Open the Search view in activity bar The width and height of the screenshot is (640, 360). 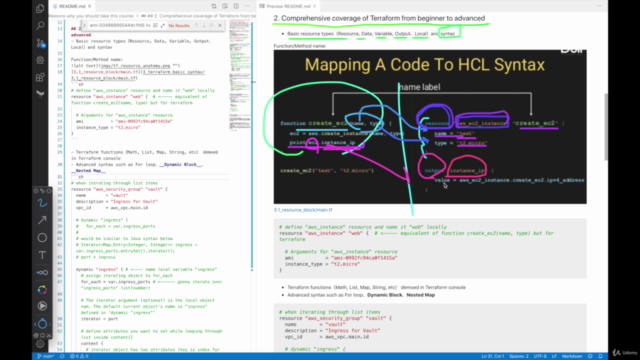(x=40, y=26)
